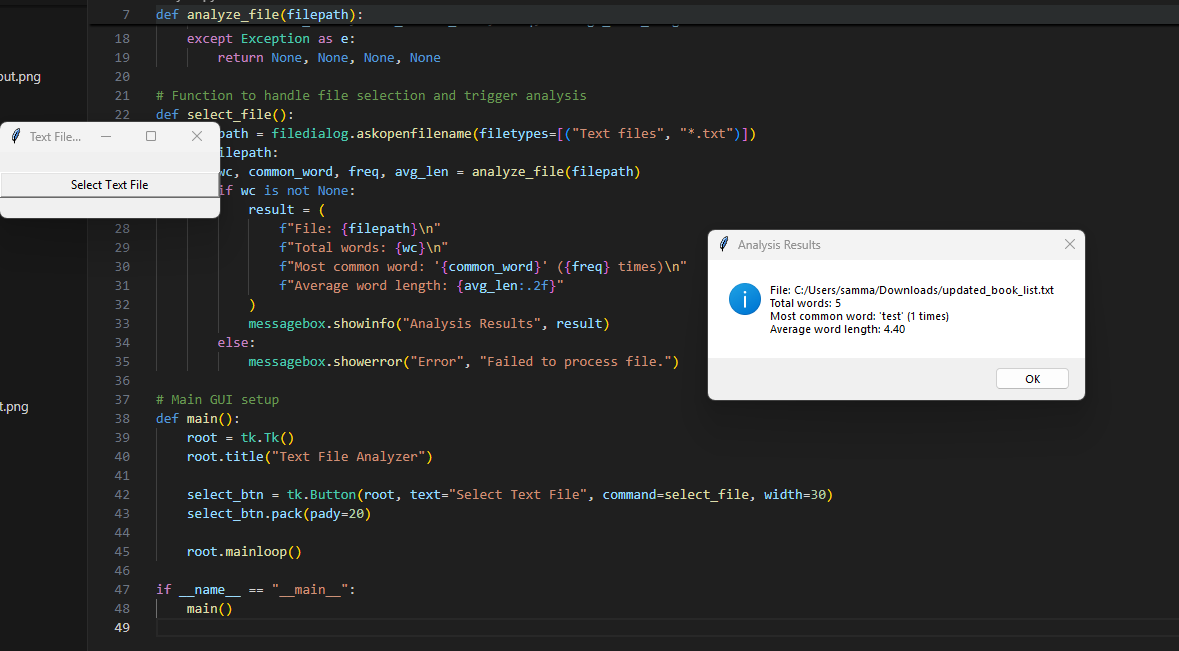The height and width of the screenshot is (651, 1179).
Task: Click the 'select_btn.pack(pady=20)' line
Action: coord(279,513)
